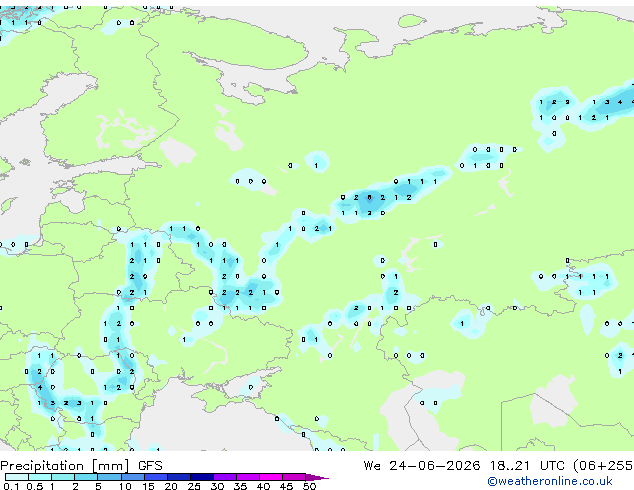Click the forecast date 'We 24-06-2026' text
The height and width of the screenshot is (490, 634).
[x=422, y=466]
